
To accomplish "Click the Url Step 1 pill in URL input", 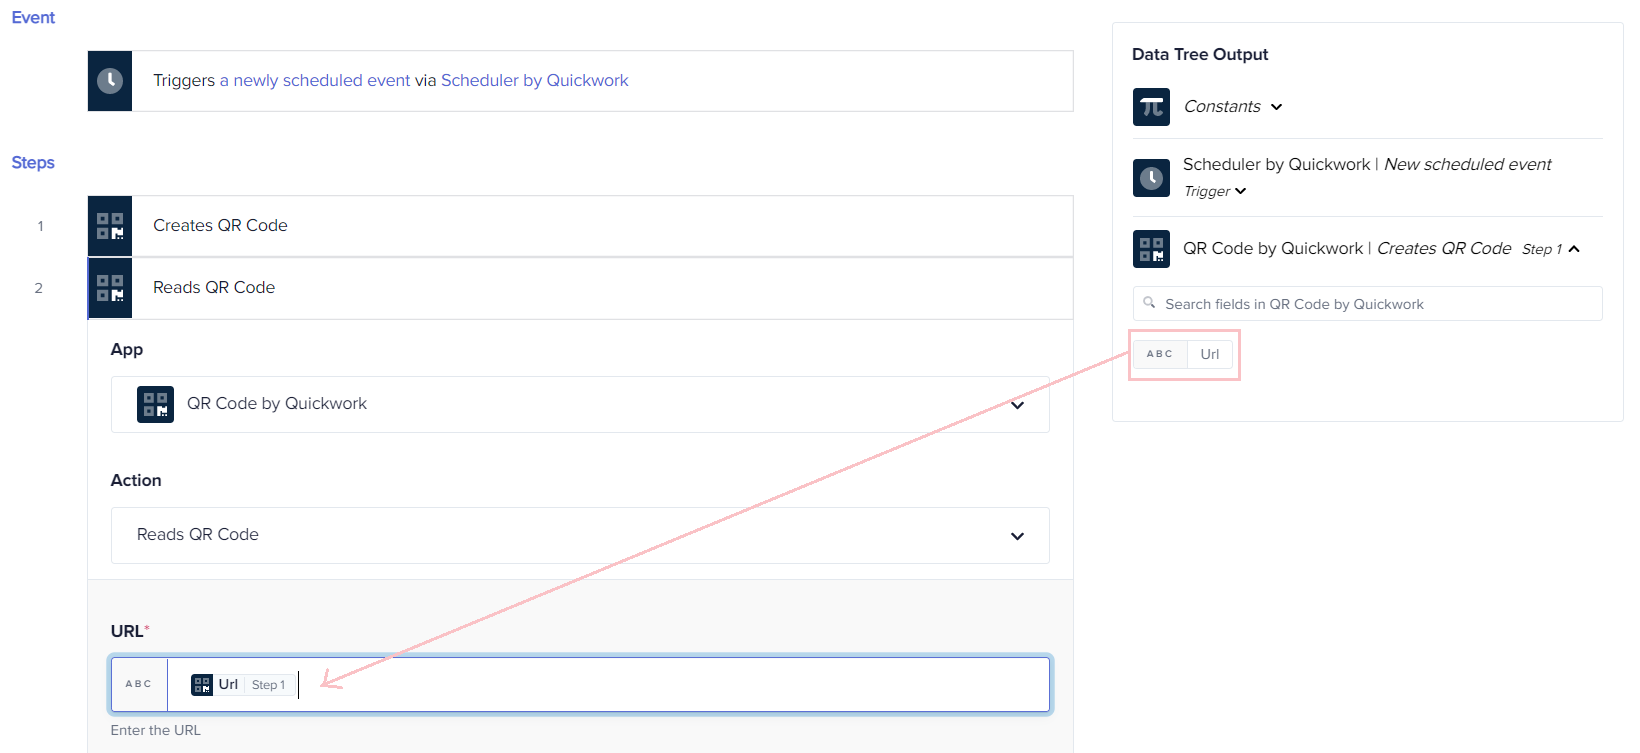I will [243, 685].
